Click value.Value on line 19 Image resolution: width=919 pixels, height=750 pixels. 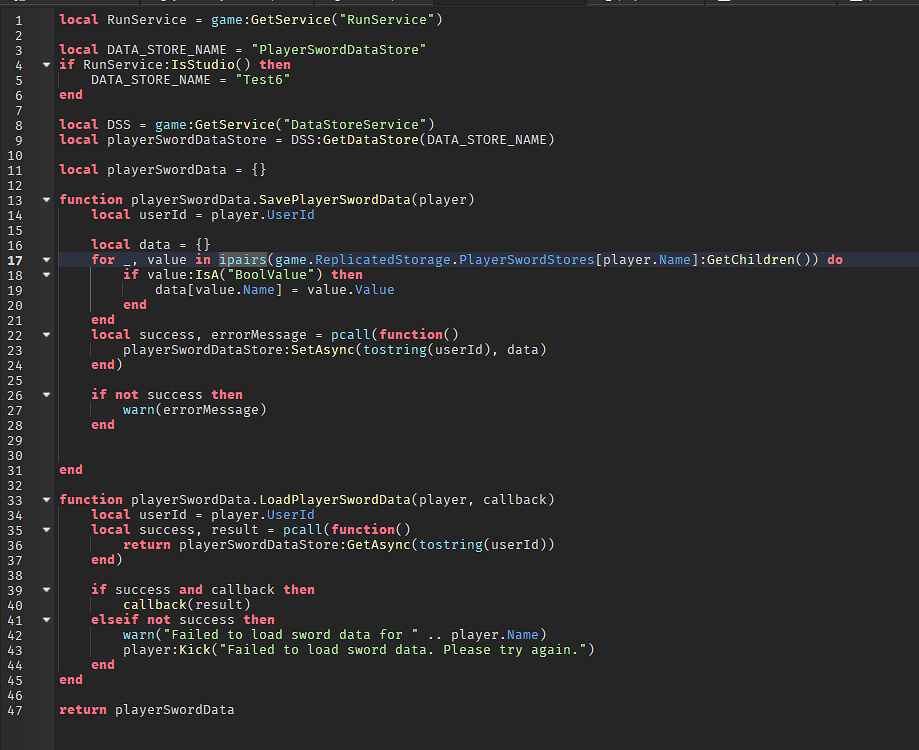[x=350, y=290]
